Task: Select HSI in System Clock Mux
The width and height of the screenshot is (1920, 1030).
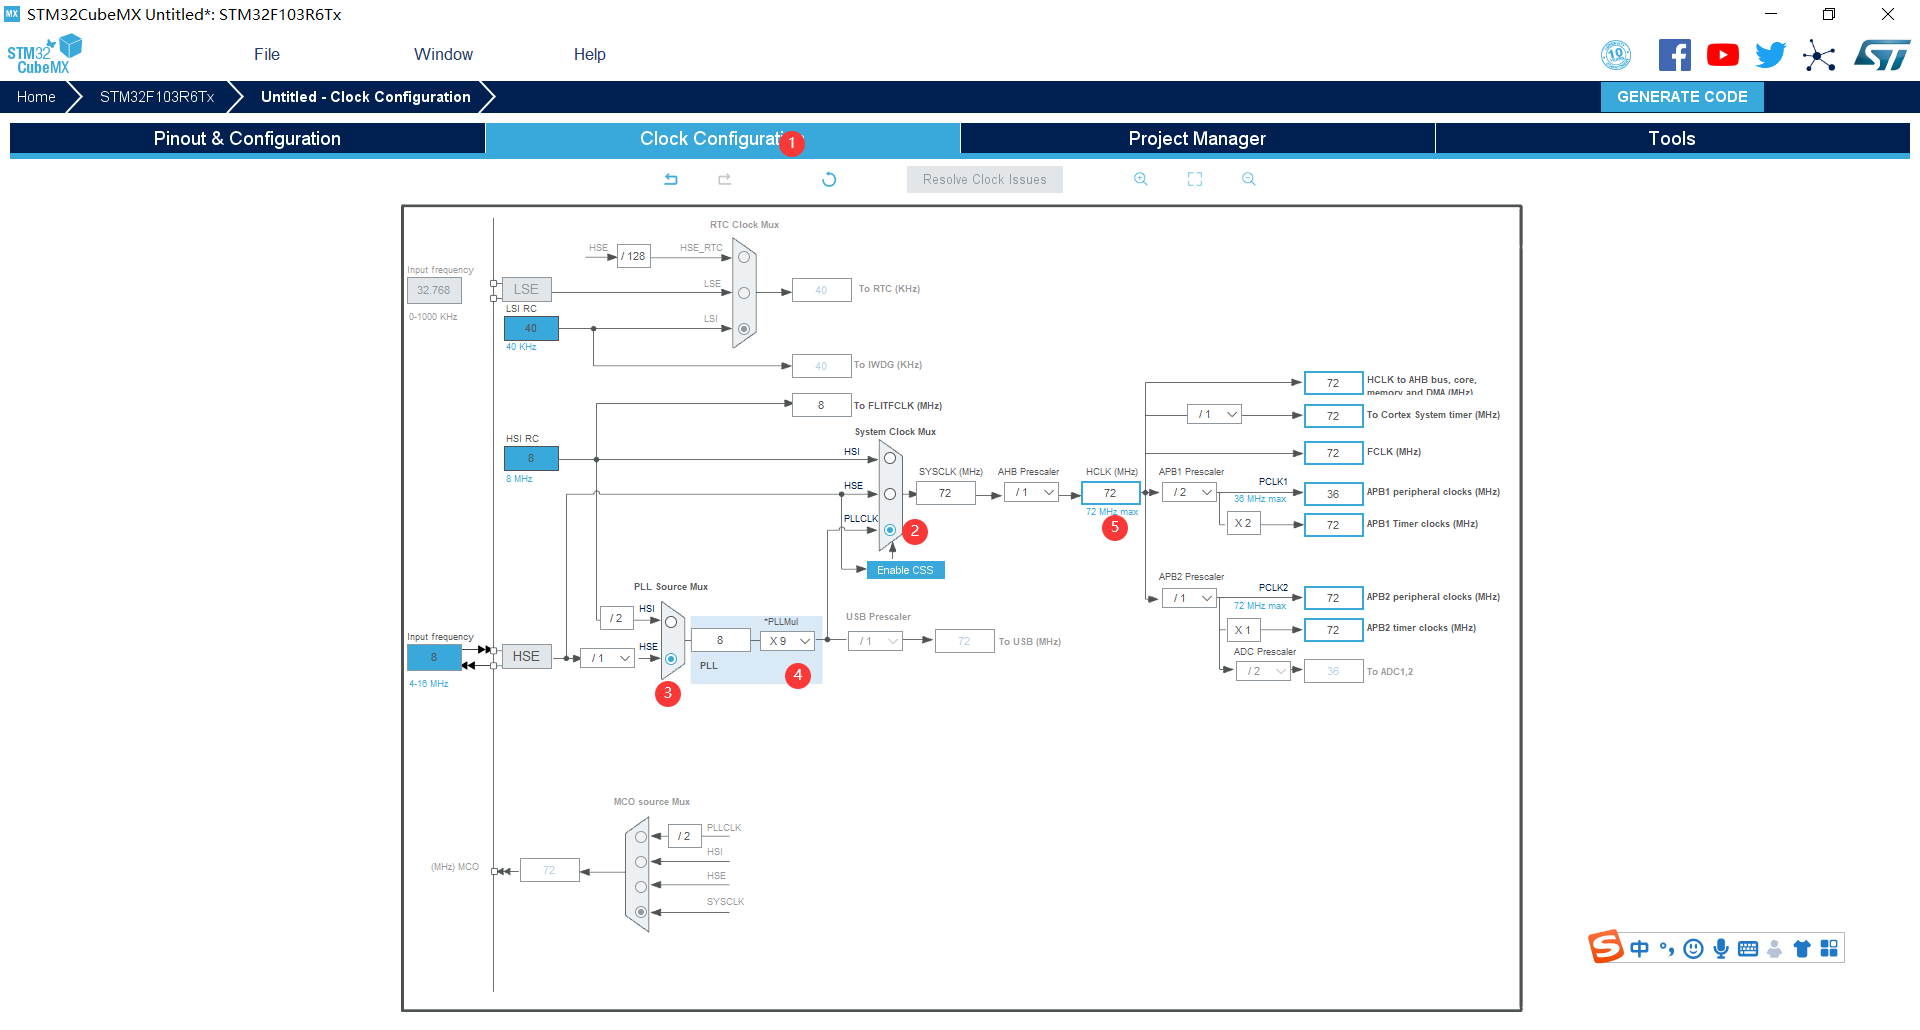Action: (x=890, y=458)
